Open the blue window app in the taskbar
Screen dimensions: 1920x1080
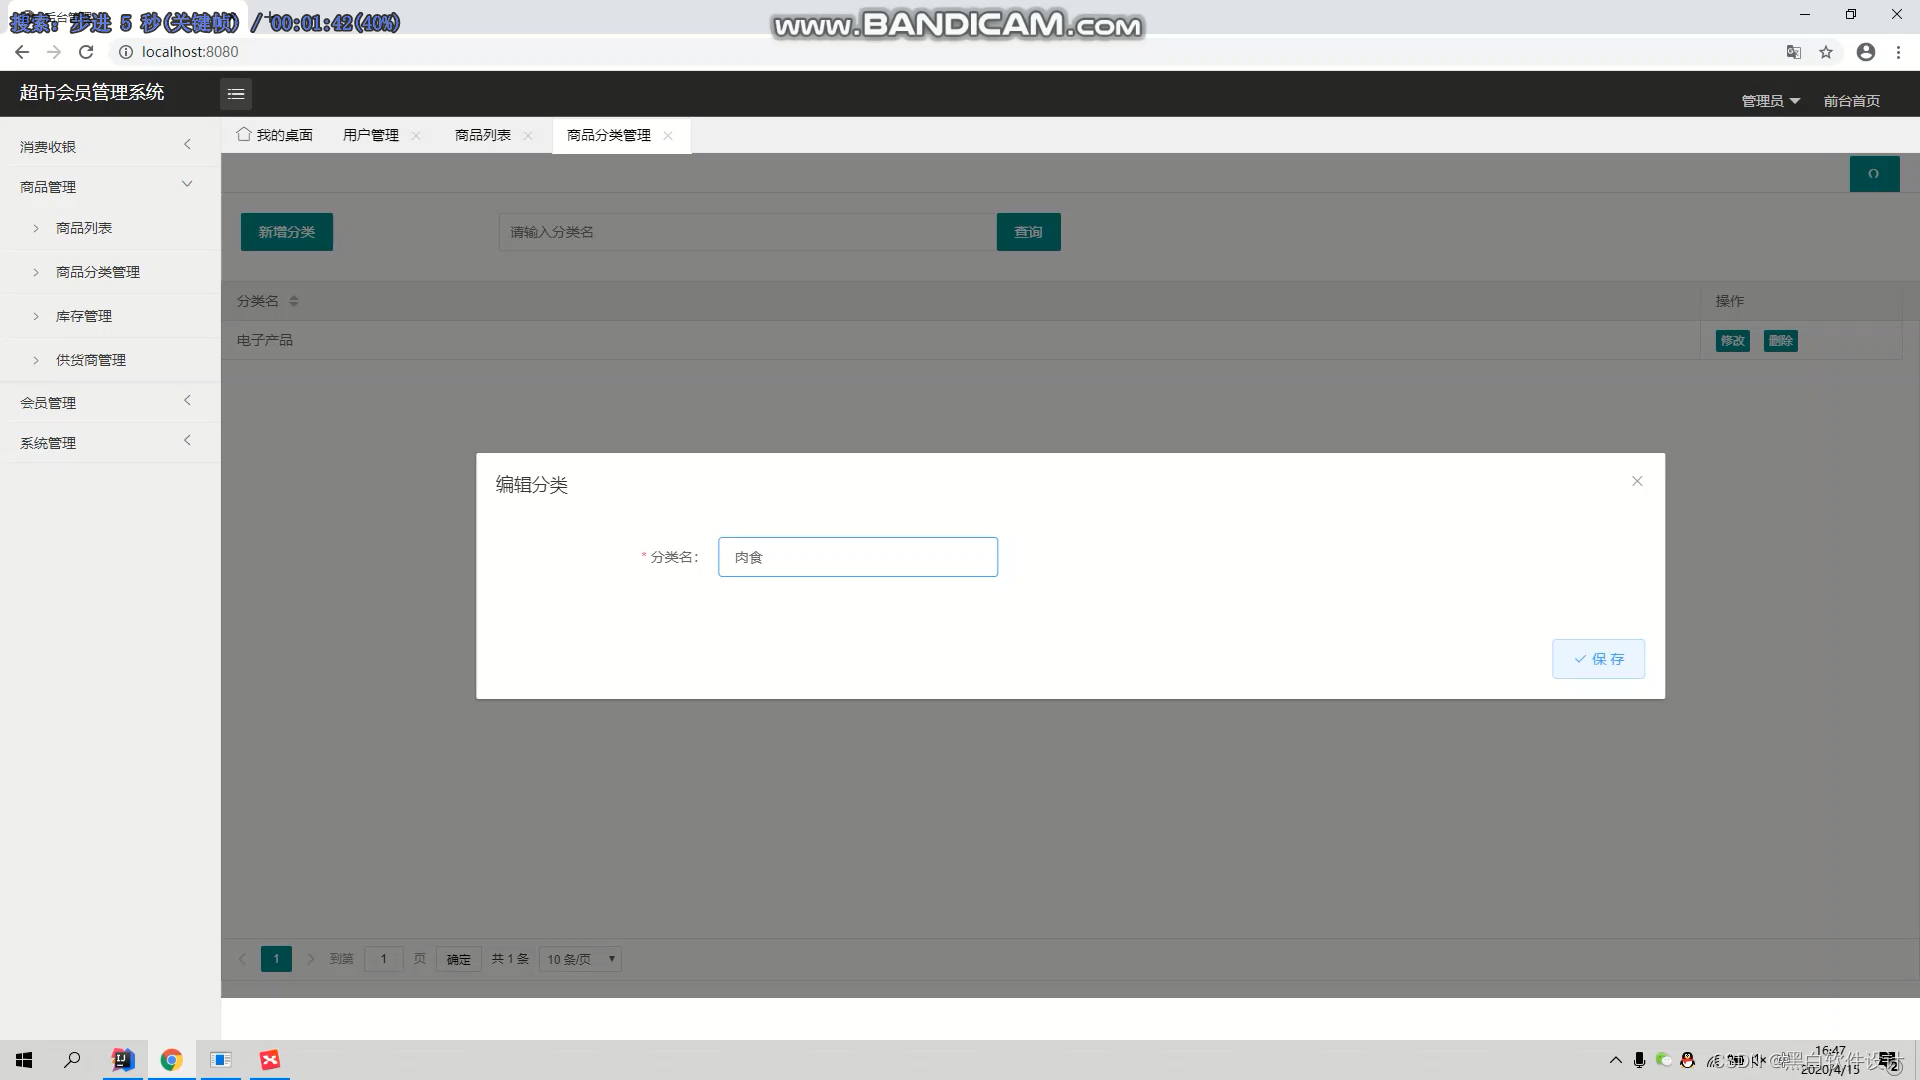coord(221,1060)
